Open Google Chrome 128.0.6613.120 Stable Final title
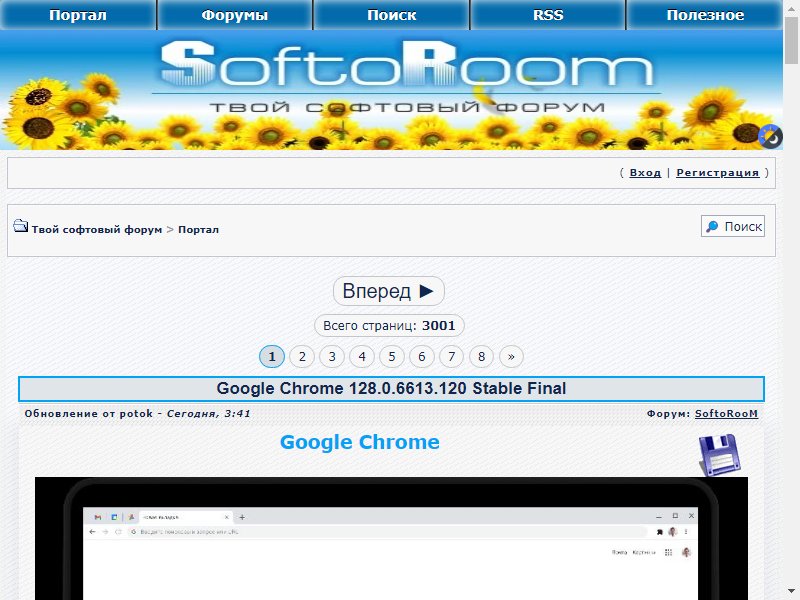The width and height of the screenshot is (800, 600). (x=391, y=389)
